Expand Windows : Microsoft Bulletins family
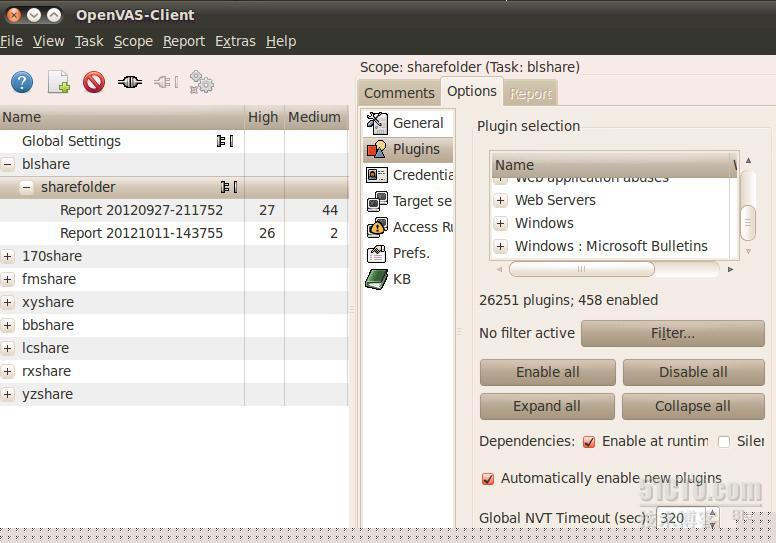 click(500, 246)
